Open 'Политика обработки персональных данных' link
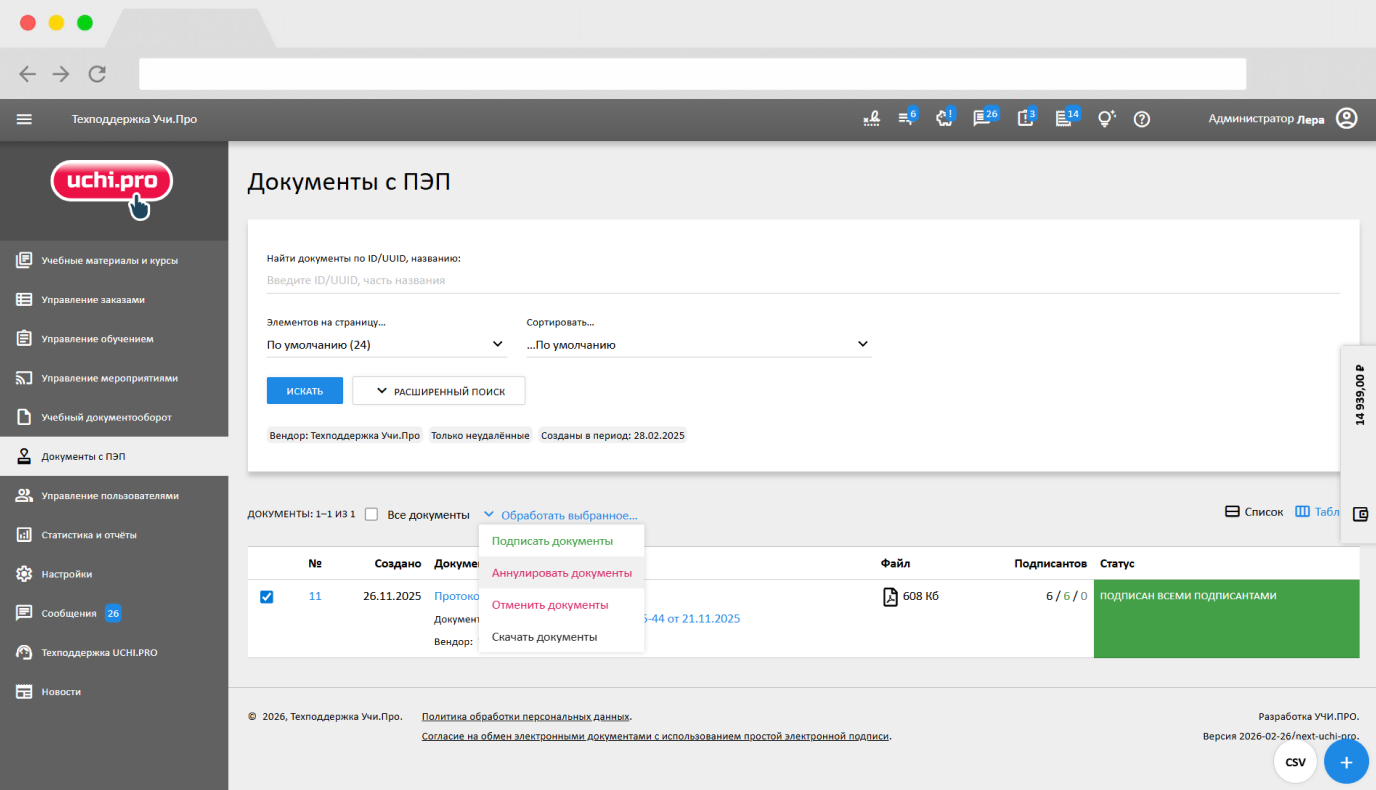 [x=525, y=717]
